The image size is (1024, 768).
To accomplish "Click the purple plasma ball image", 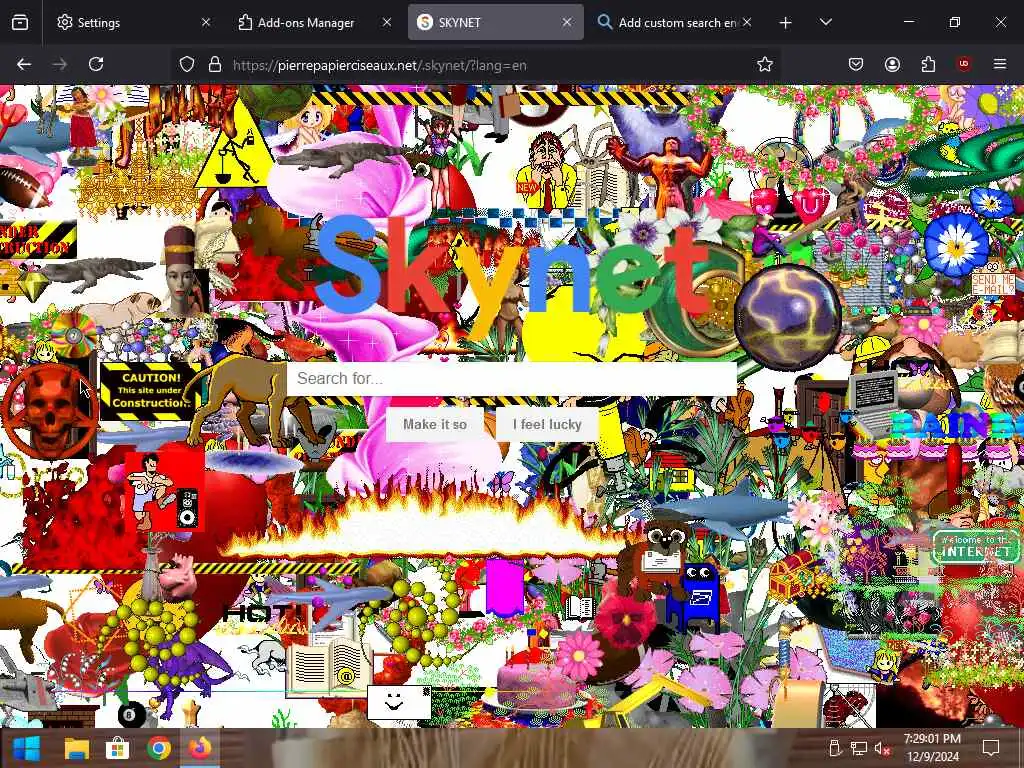I will tap(788, 315).
